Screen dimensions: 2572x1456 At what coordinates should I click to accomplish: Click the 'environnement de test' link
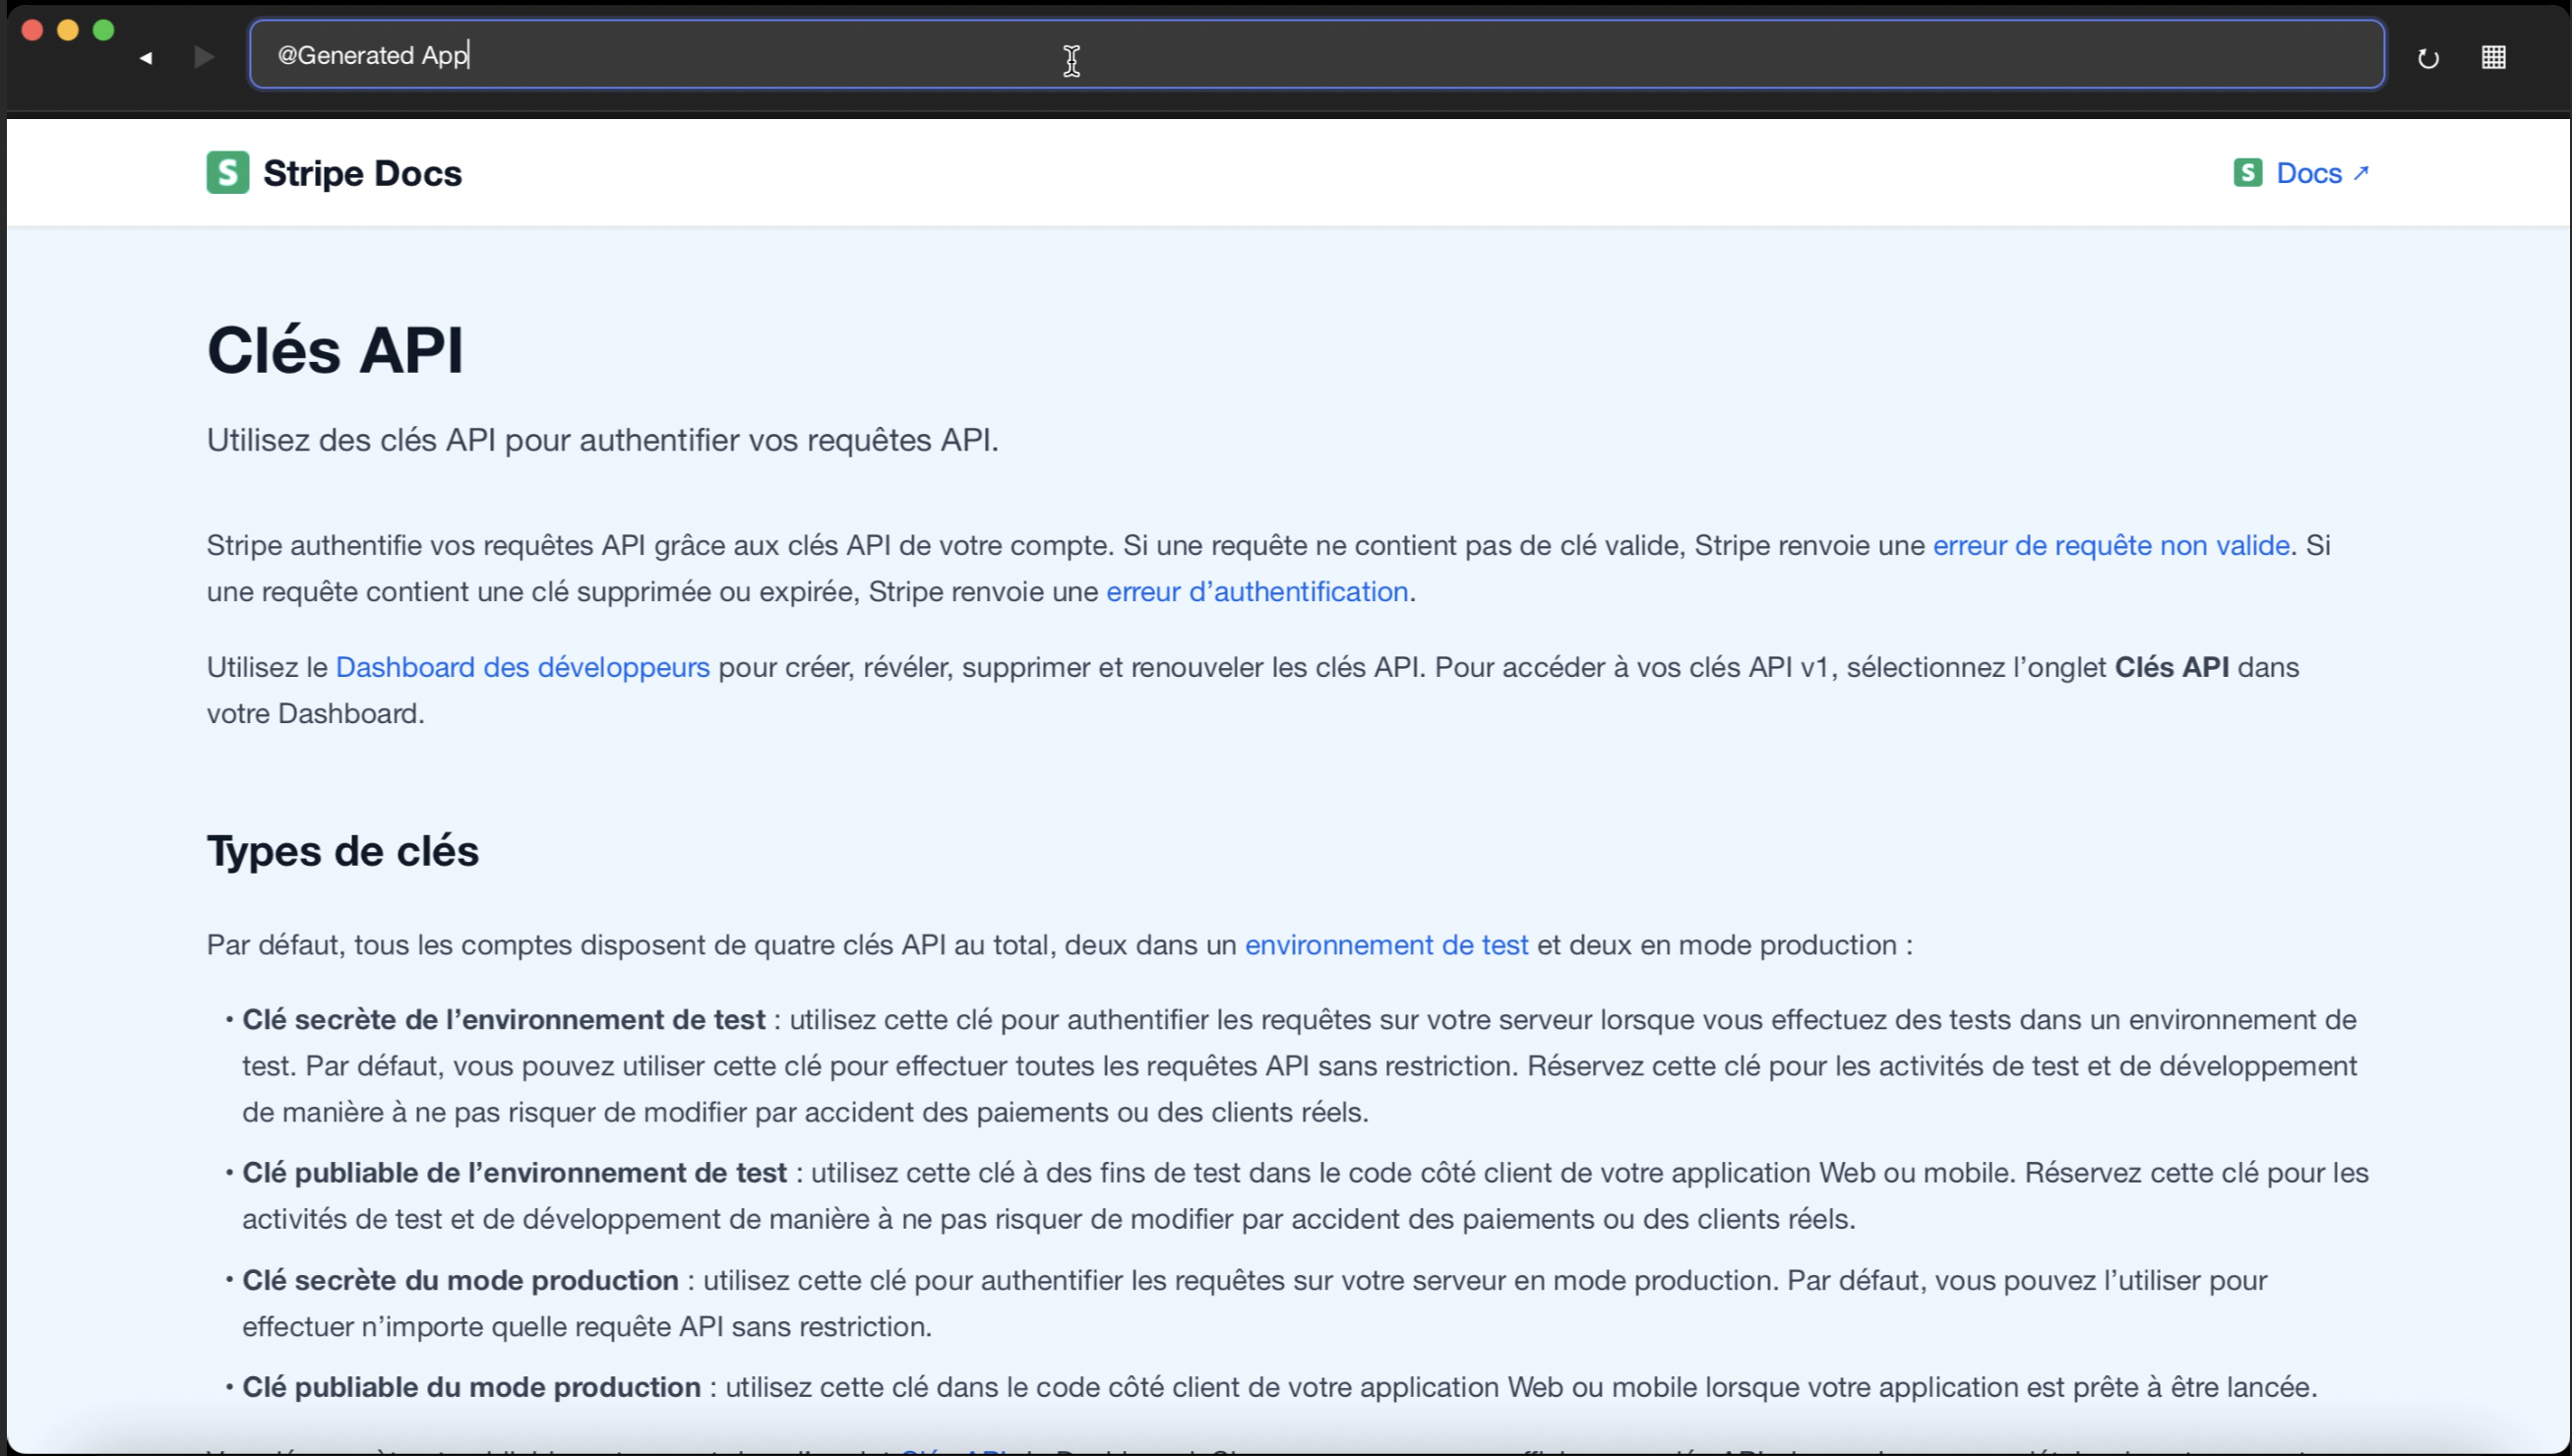click(1385, 944)
